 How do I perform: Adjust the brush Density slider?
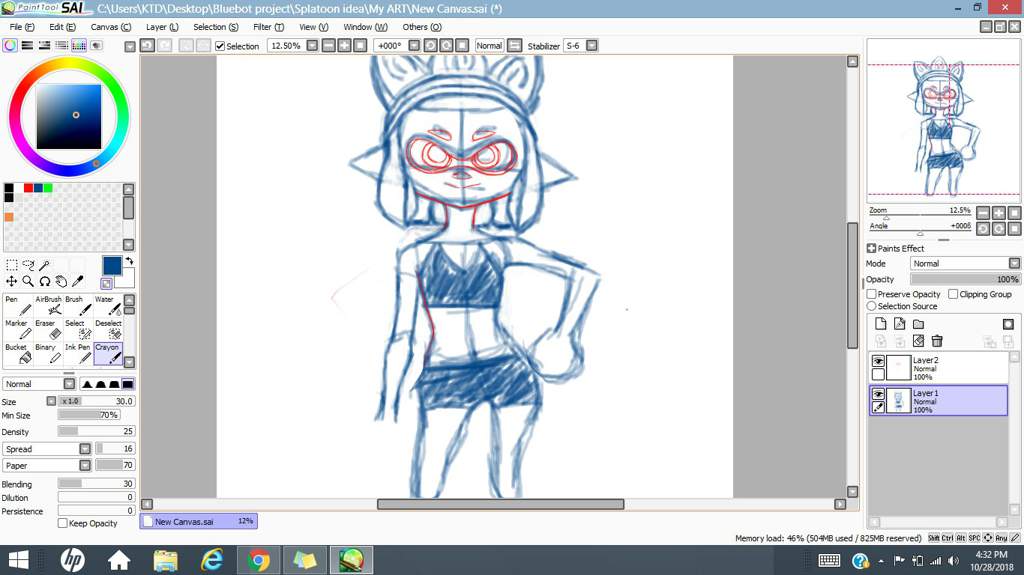[x=96, y=431]
